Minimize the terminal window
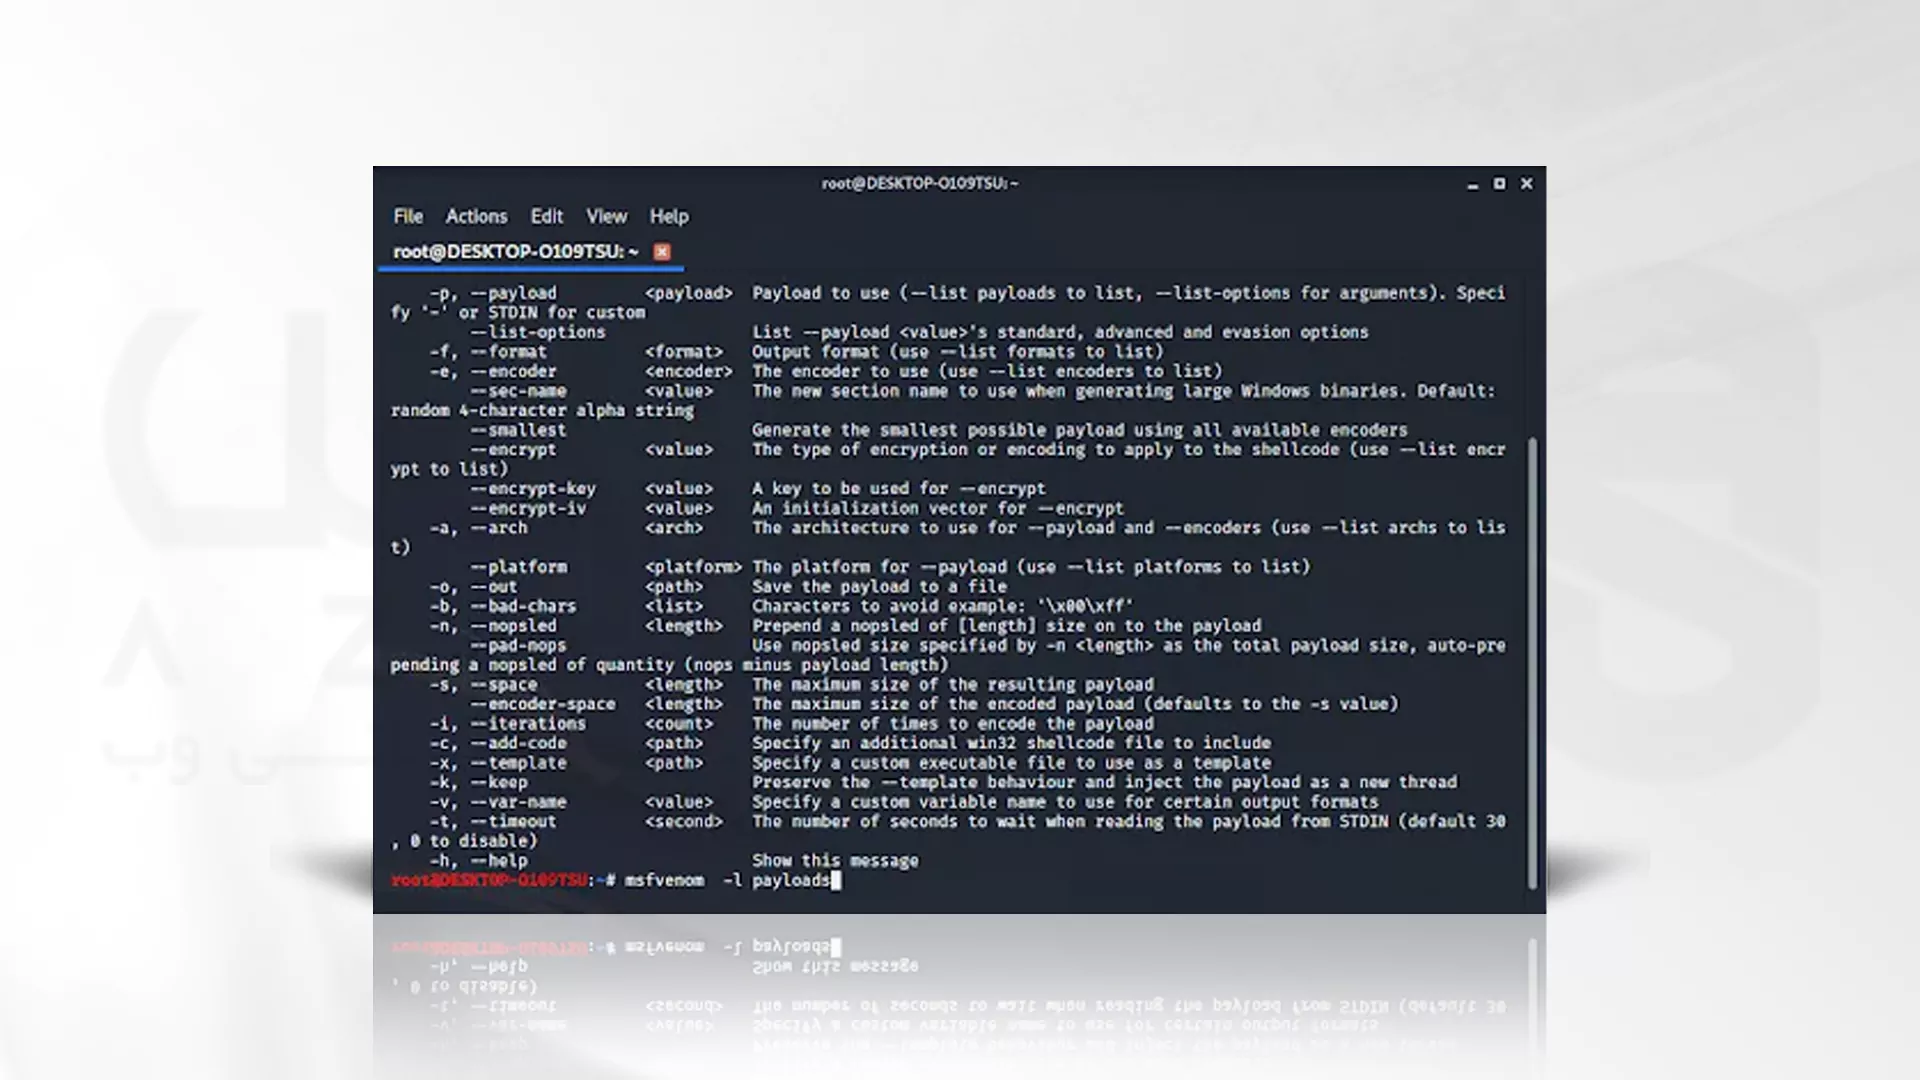1920x1080 pixels. pos(1472,184)
